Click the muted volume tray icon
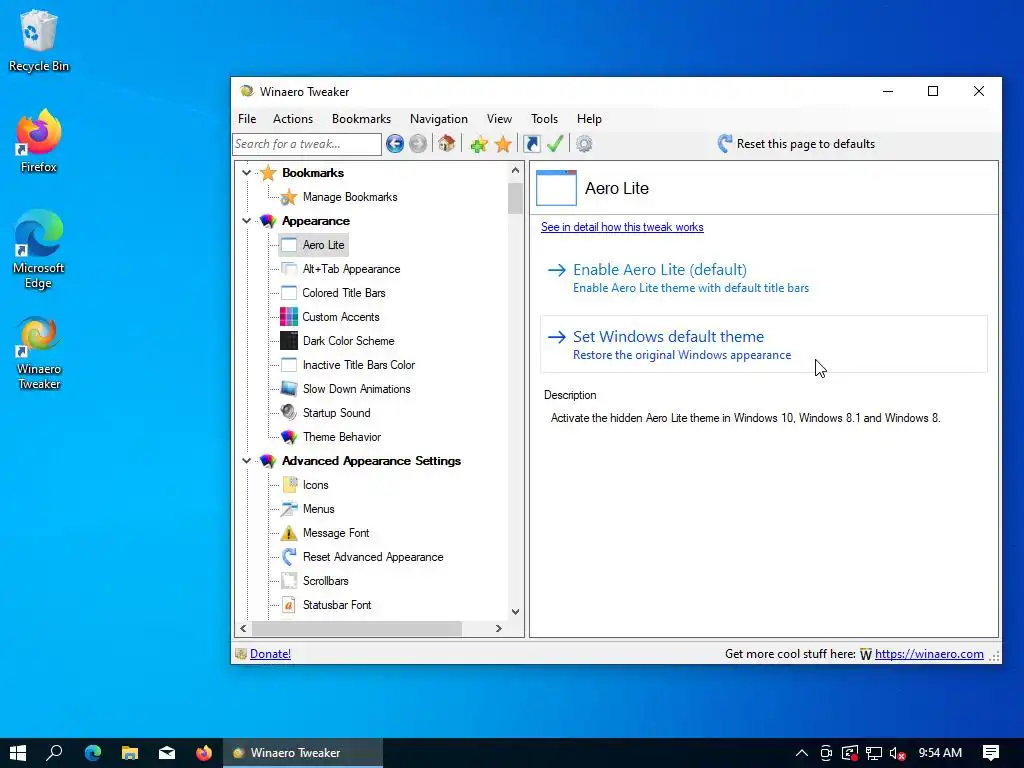Screen dimensions: 1024x768 [x=897, y=754]
